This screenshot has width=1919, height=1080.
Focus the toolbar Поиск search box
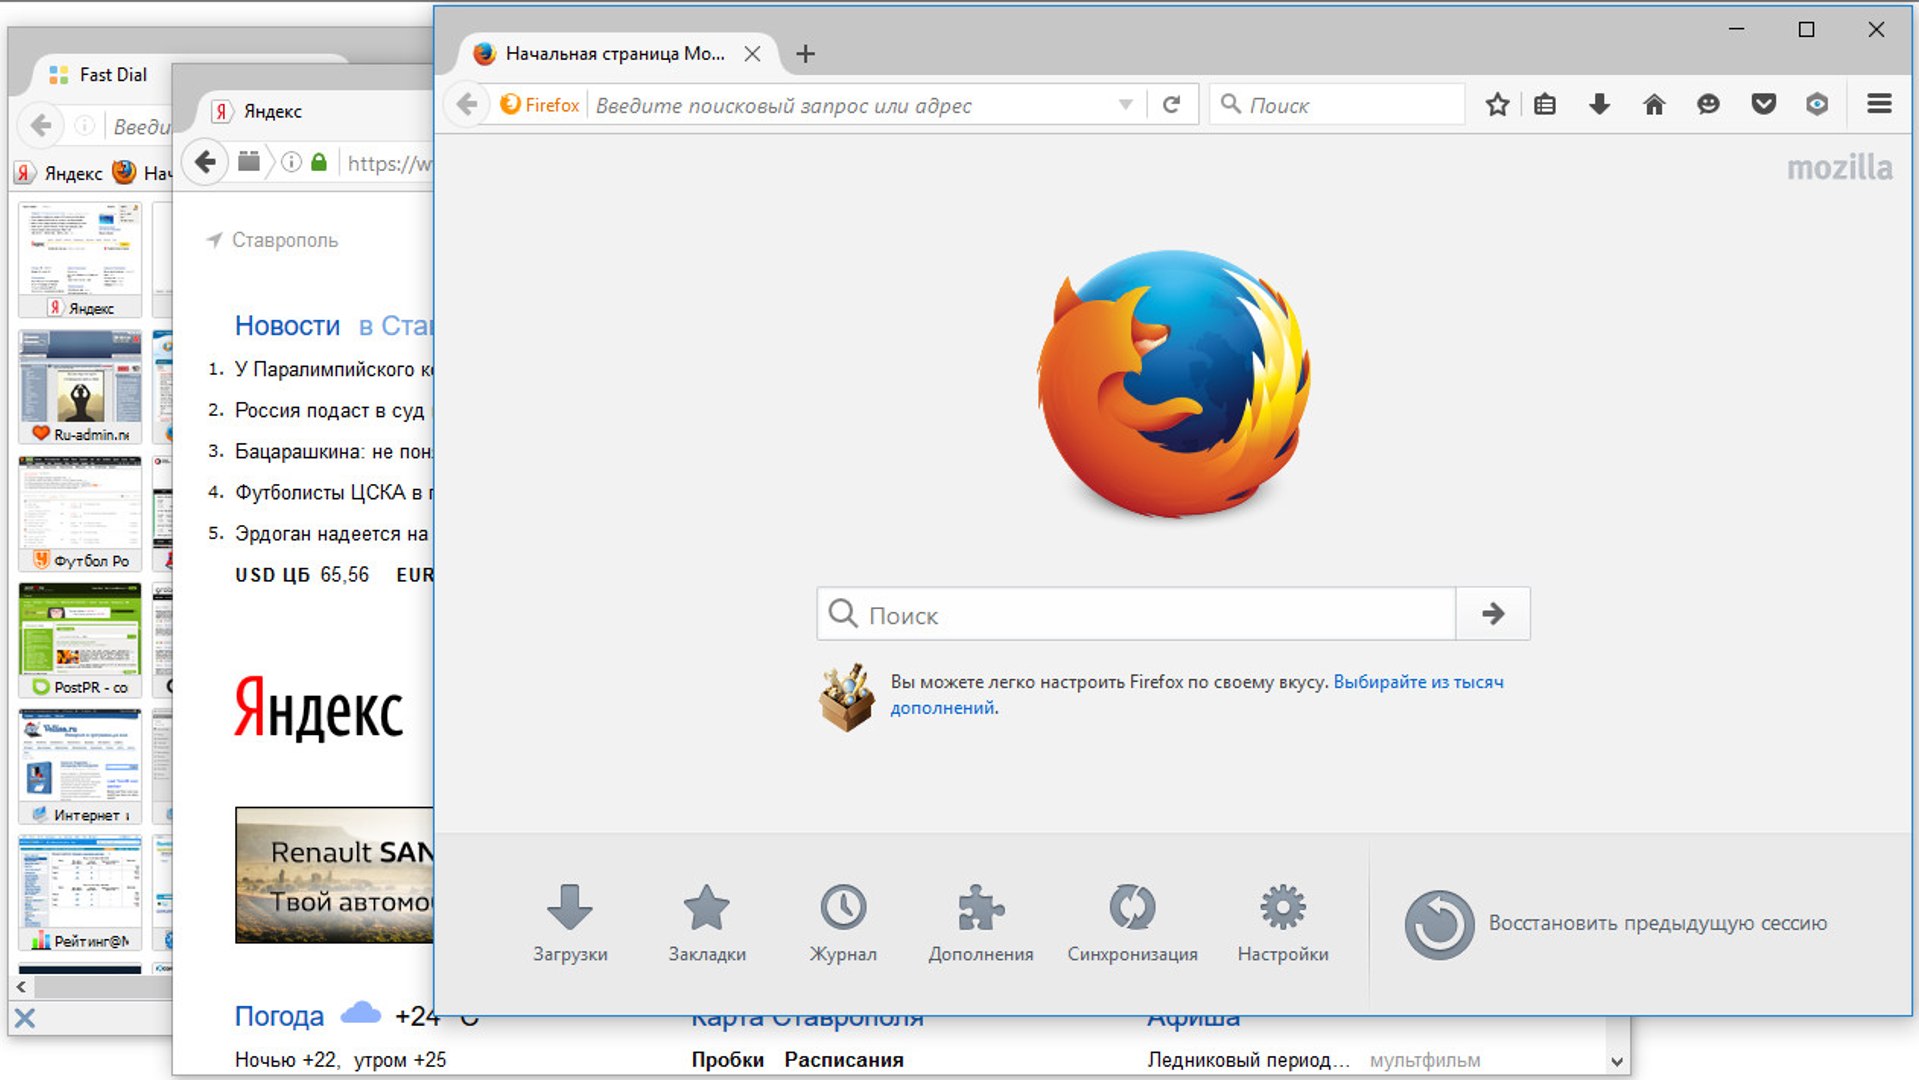click(1337, 105)
